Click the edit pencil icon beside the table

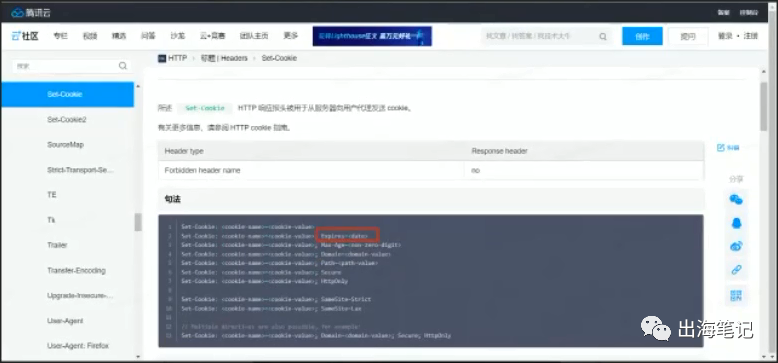pyautogui.click(x=721, y=148)
